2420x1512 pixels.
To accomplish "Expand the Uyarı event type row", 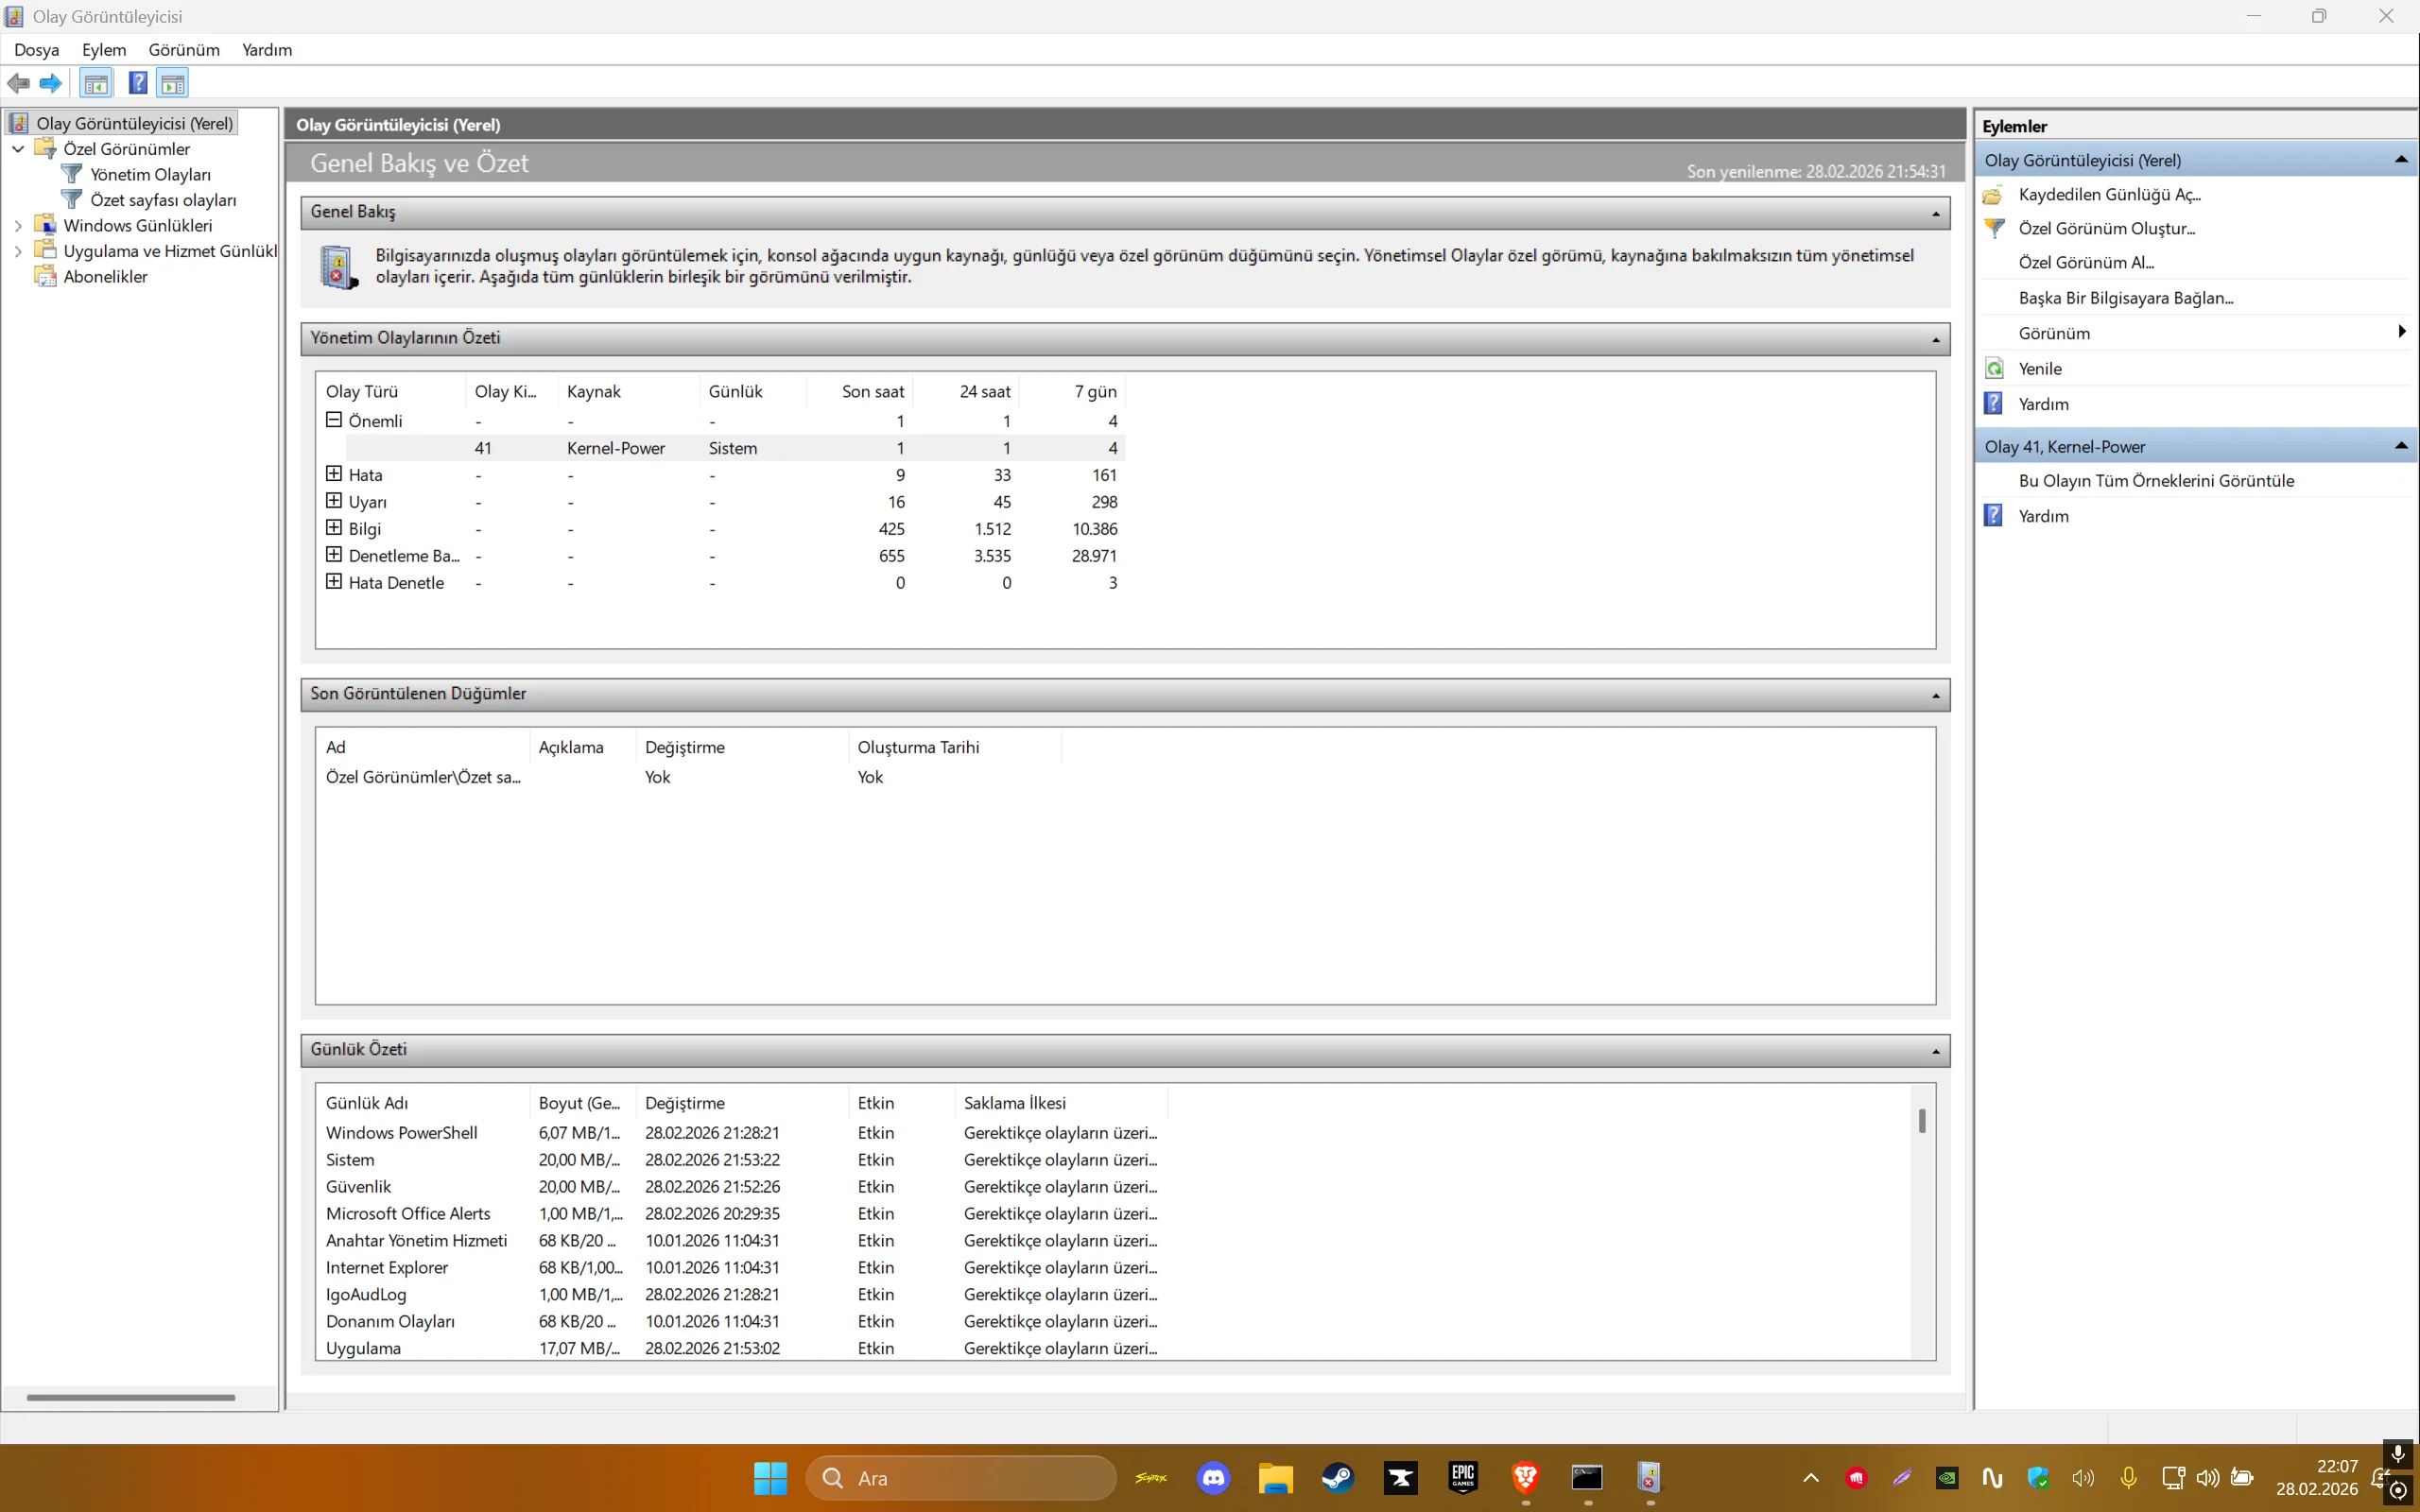I will click(x=334, y=501).
